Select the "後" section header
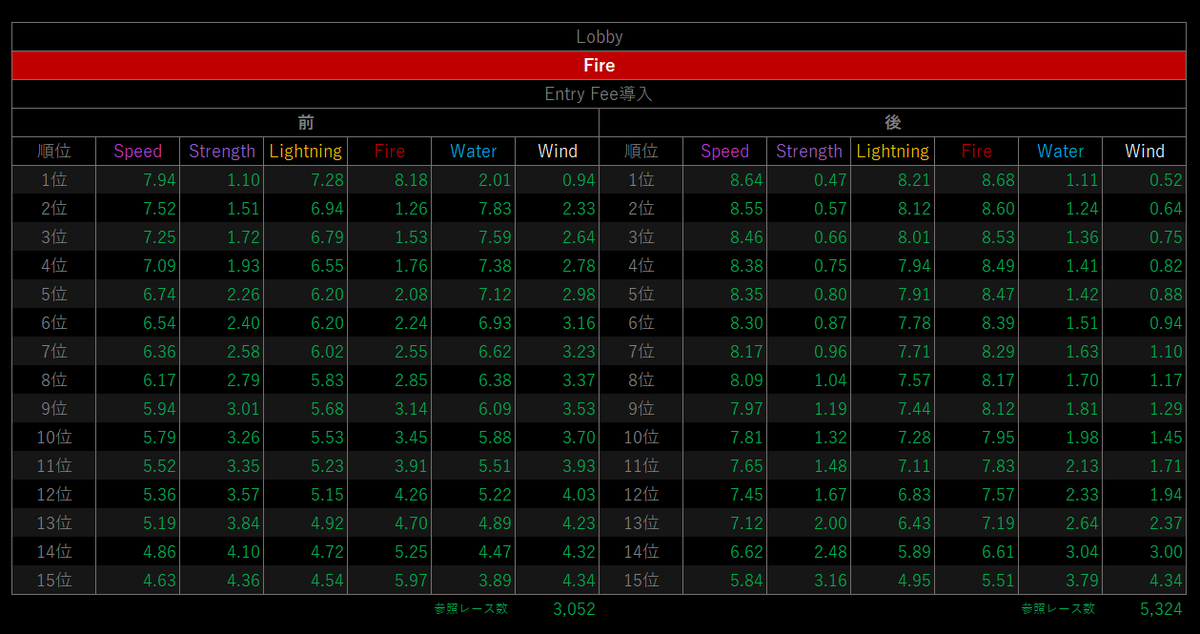Screen dimensions: 1200x634 pyautogui.click(x=893, y=123)
